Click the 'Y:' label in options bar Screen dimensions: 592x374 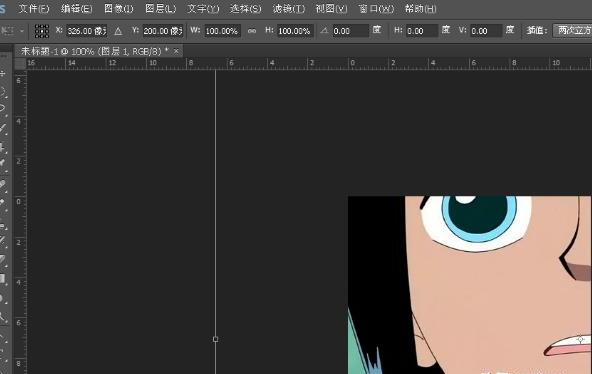(x=135, y=30)
